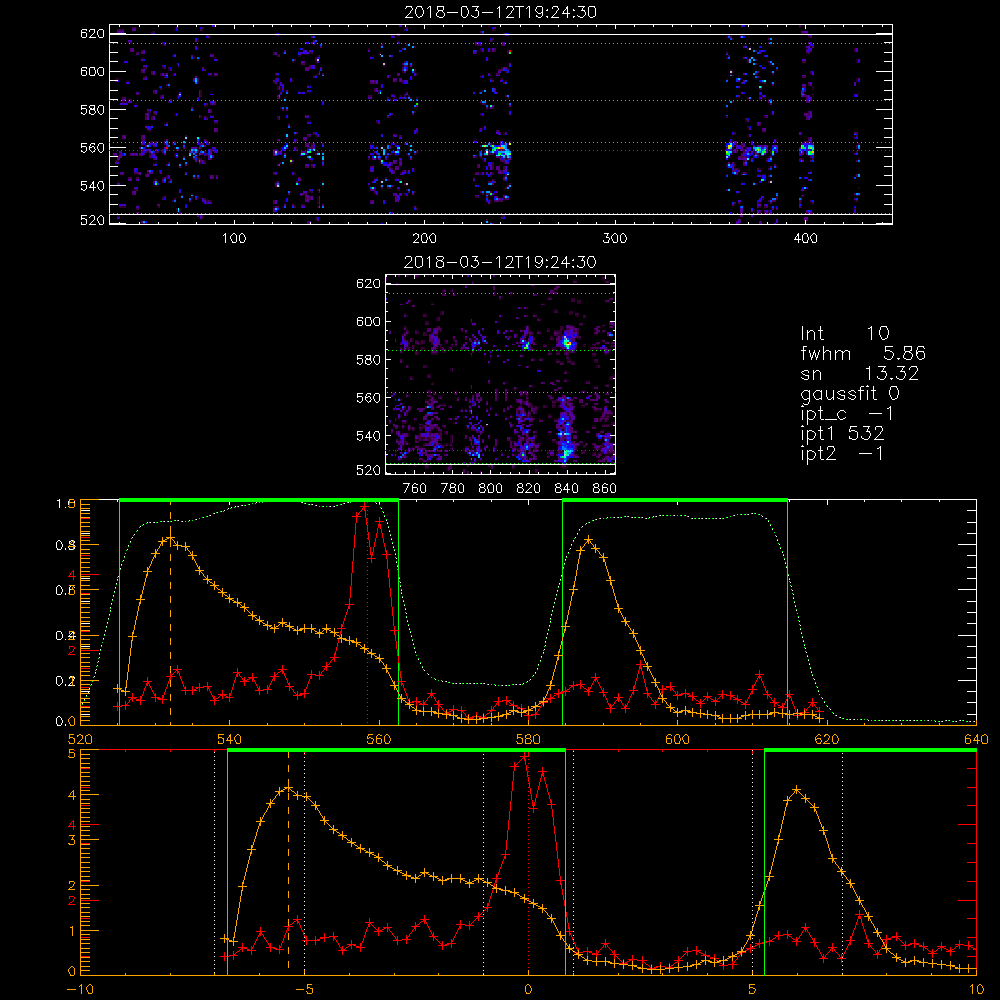Select the 'fwhm 5.86' parameter line
This screenshot has width=1000, height=1000.
click(863, 353)
